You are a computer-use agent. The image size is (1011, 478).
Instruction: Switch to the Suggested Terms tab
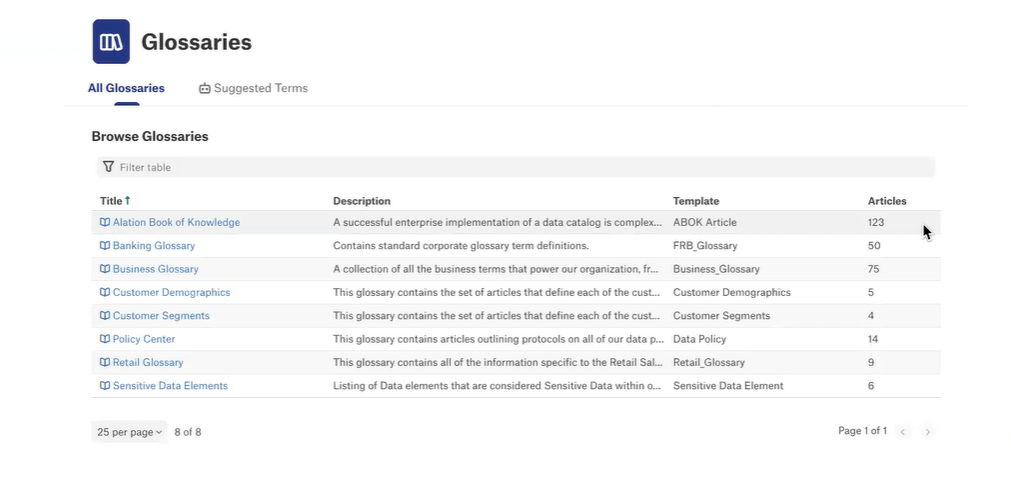tap(253, 88)
